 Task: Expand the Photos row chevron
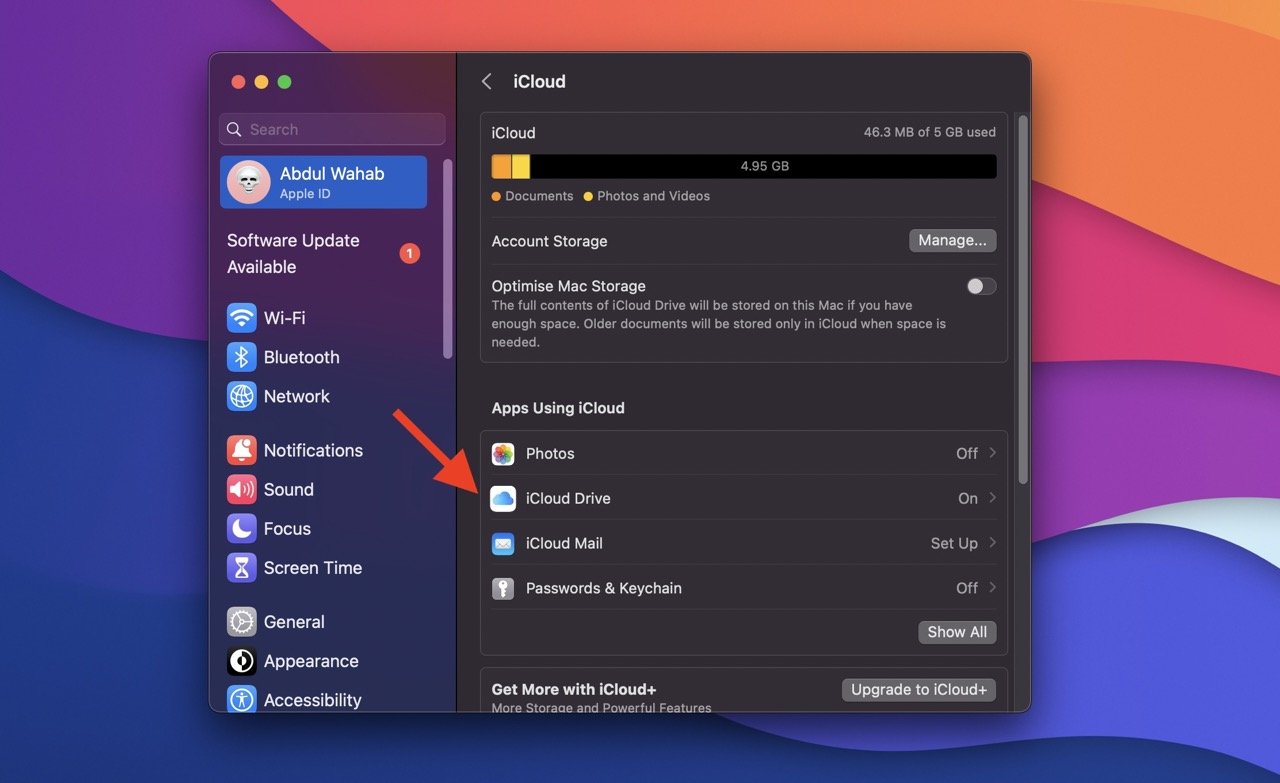[x=992, y=453]
